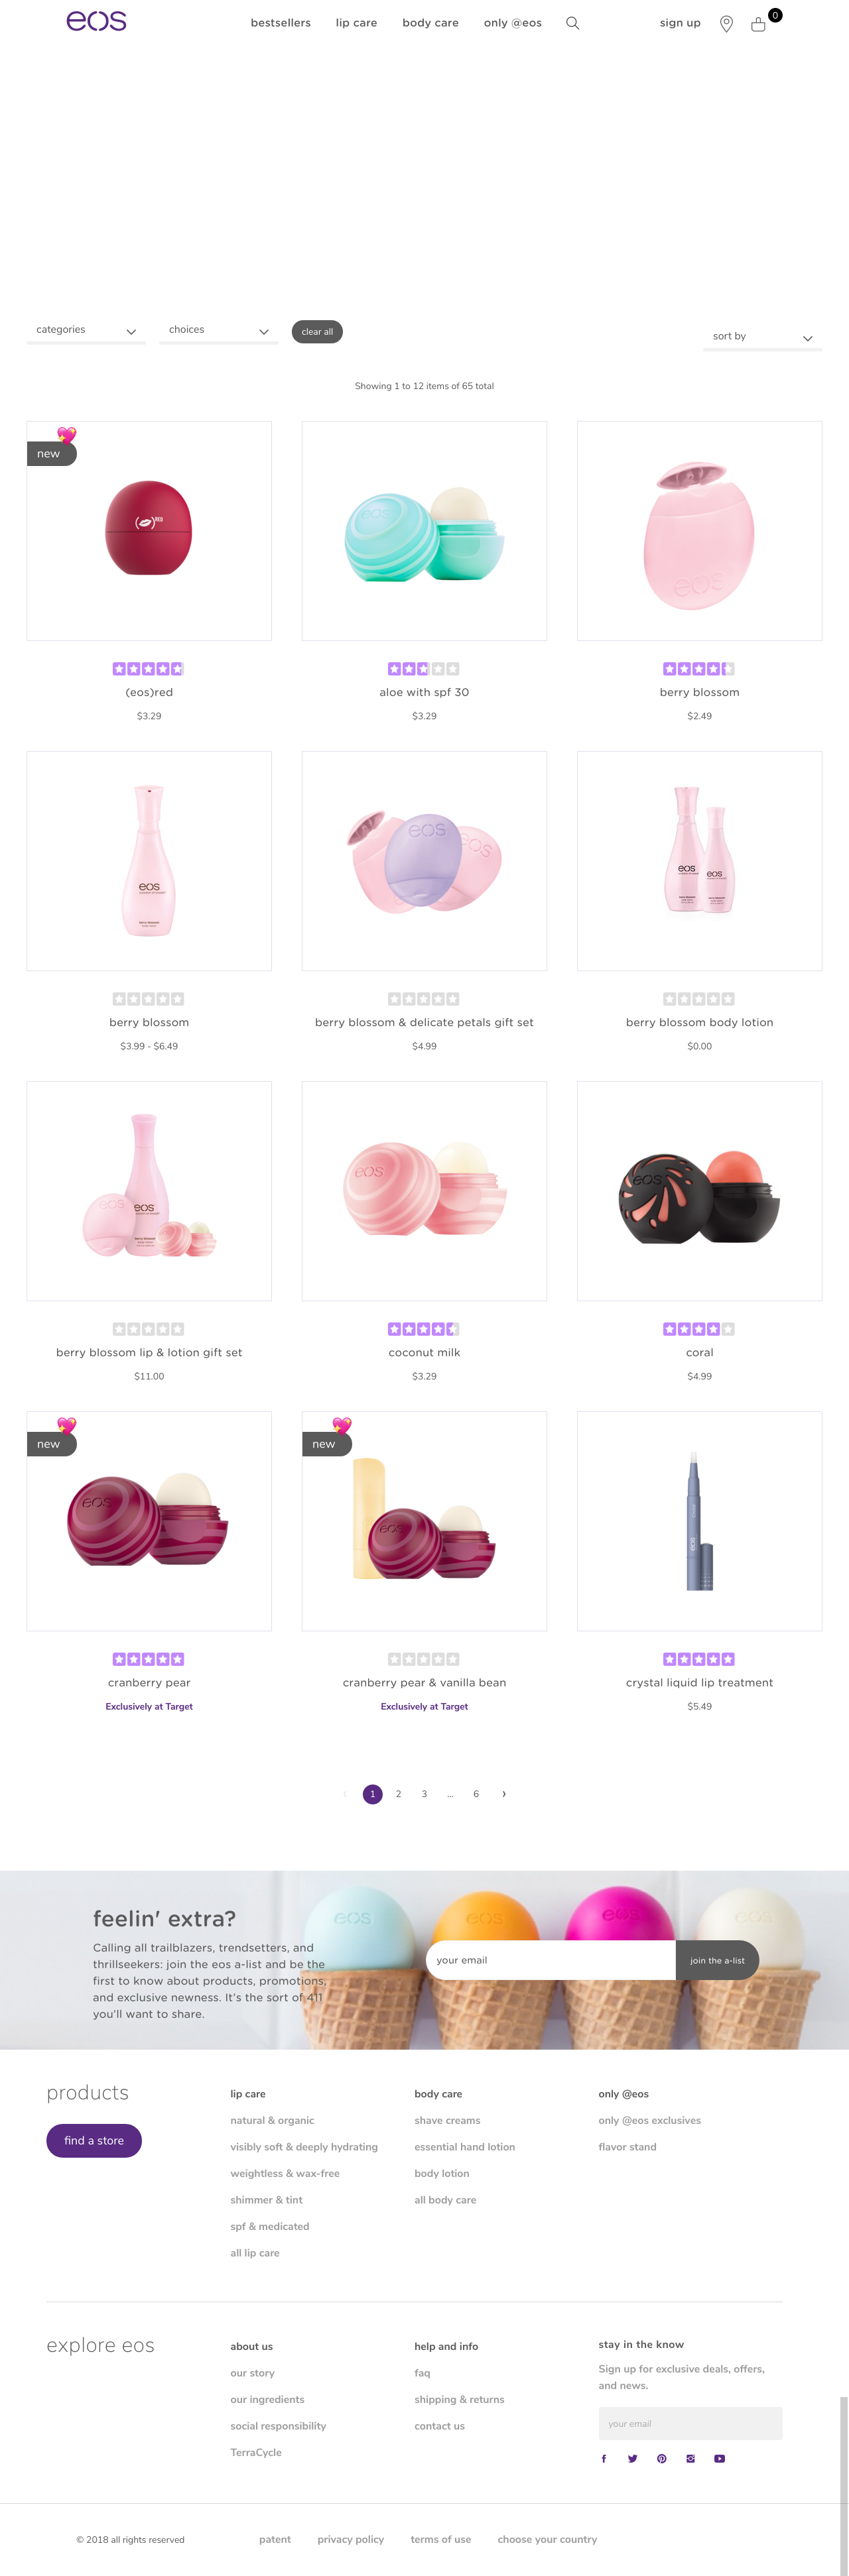
Task: Click the find a store button
Action: (94, 2141)
